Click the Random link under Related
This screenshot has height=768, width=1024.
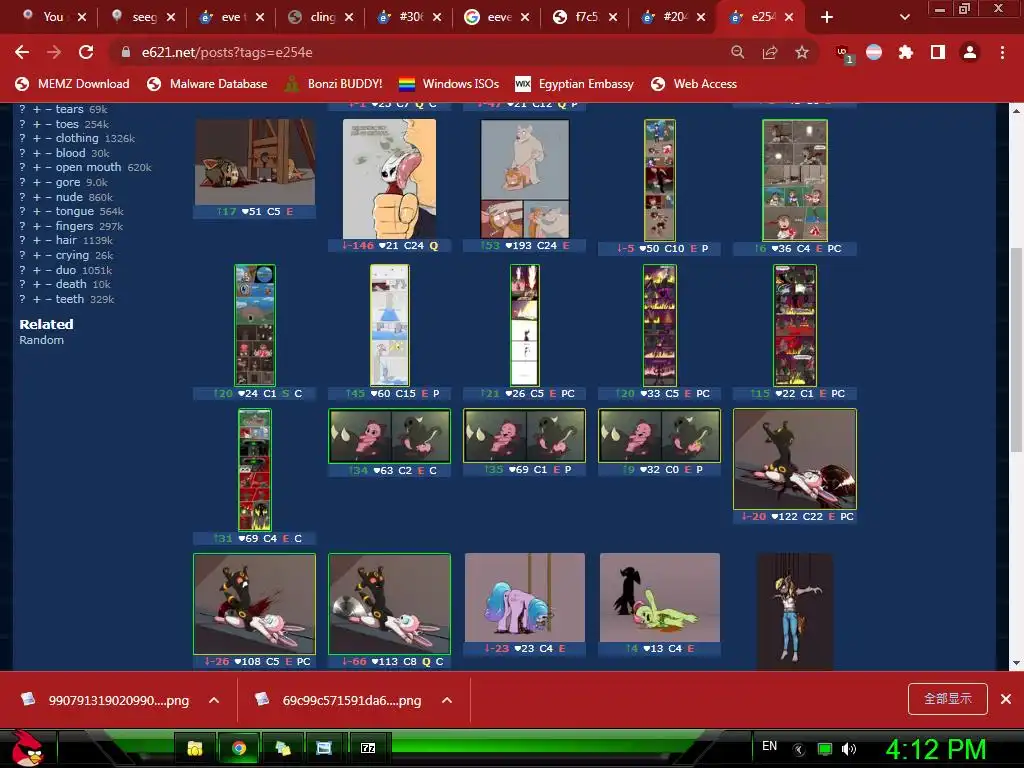pyautogui.click(x=41, y=340)
